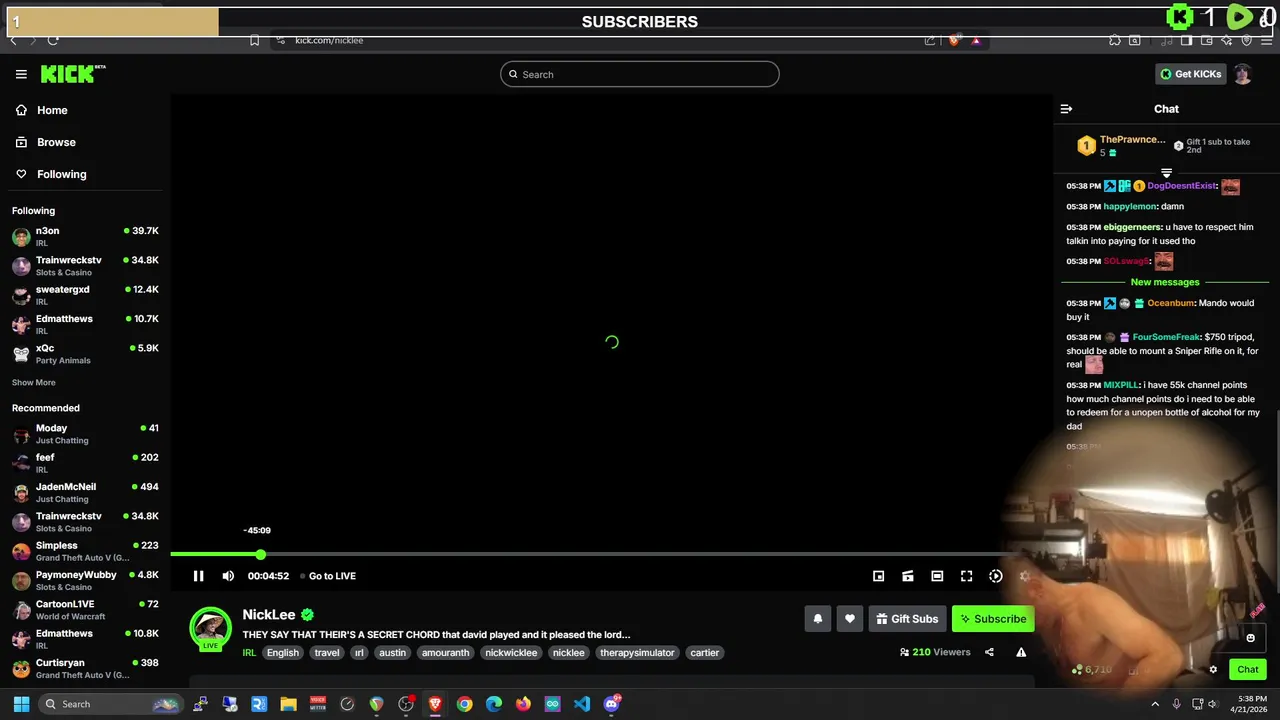Open the playback speed control icon
The image size is (1280, 720).
tap(996, 576)
